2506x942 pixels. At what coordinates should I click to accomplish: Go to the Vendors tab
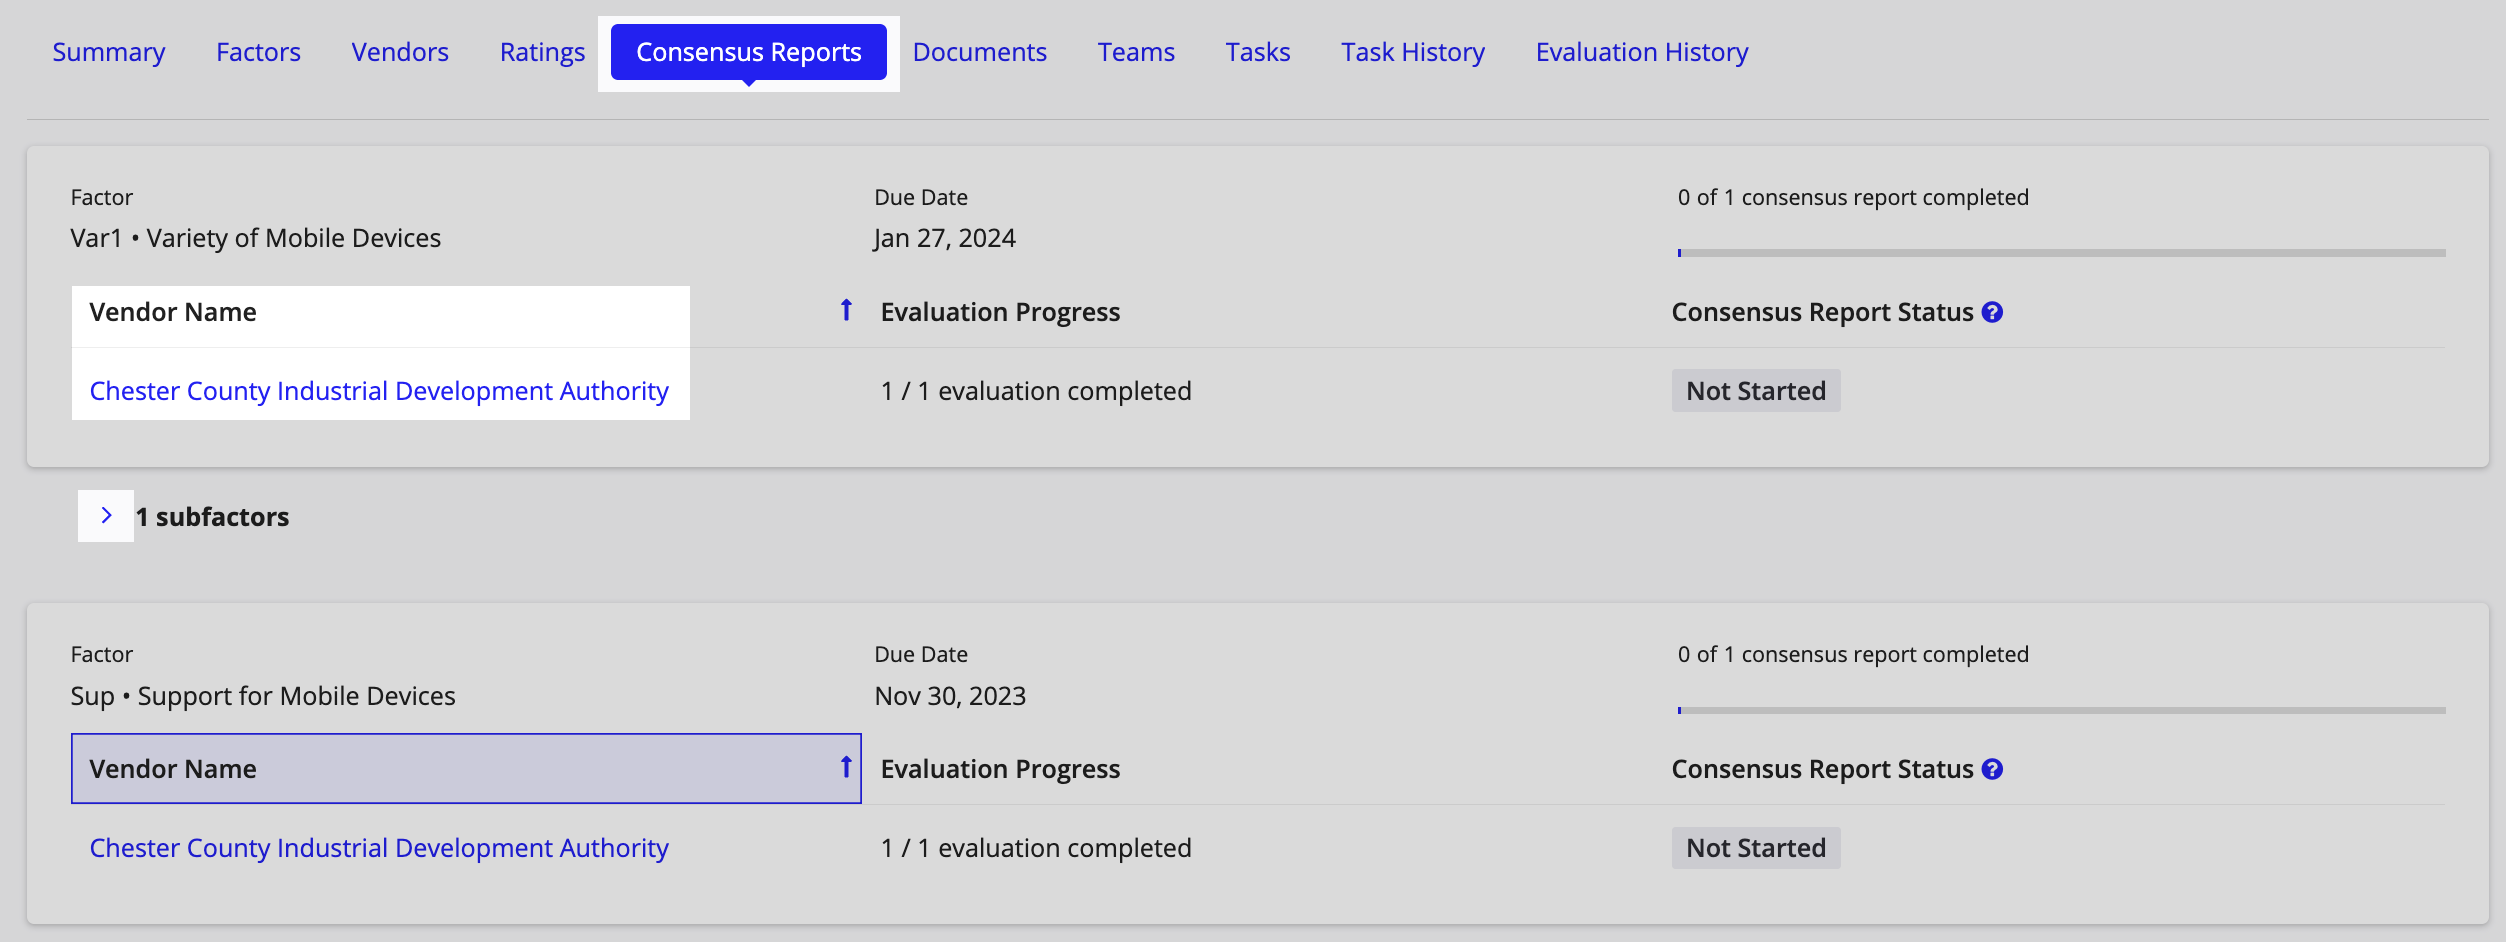pyautogui.click(x=400, y=52)
